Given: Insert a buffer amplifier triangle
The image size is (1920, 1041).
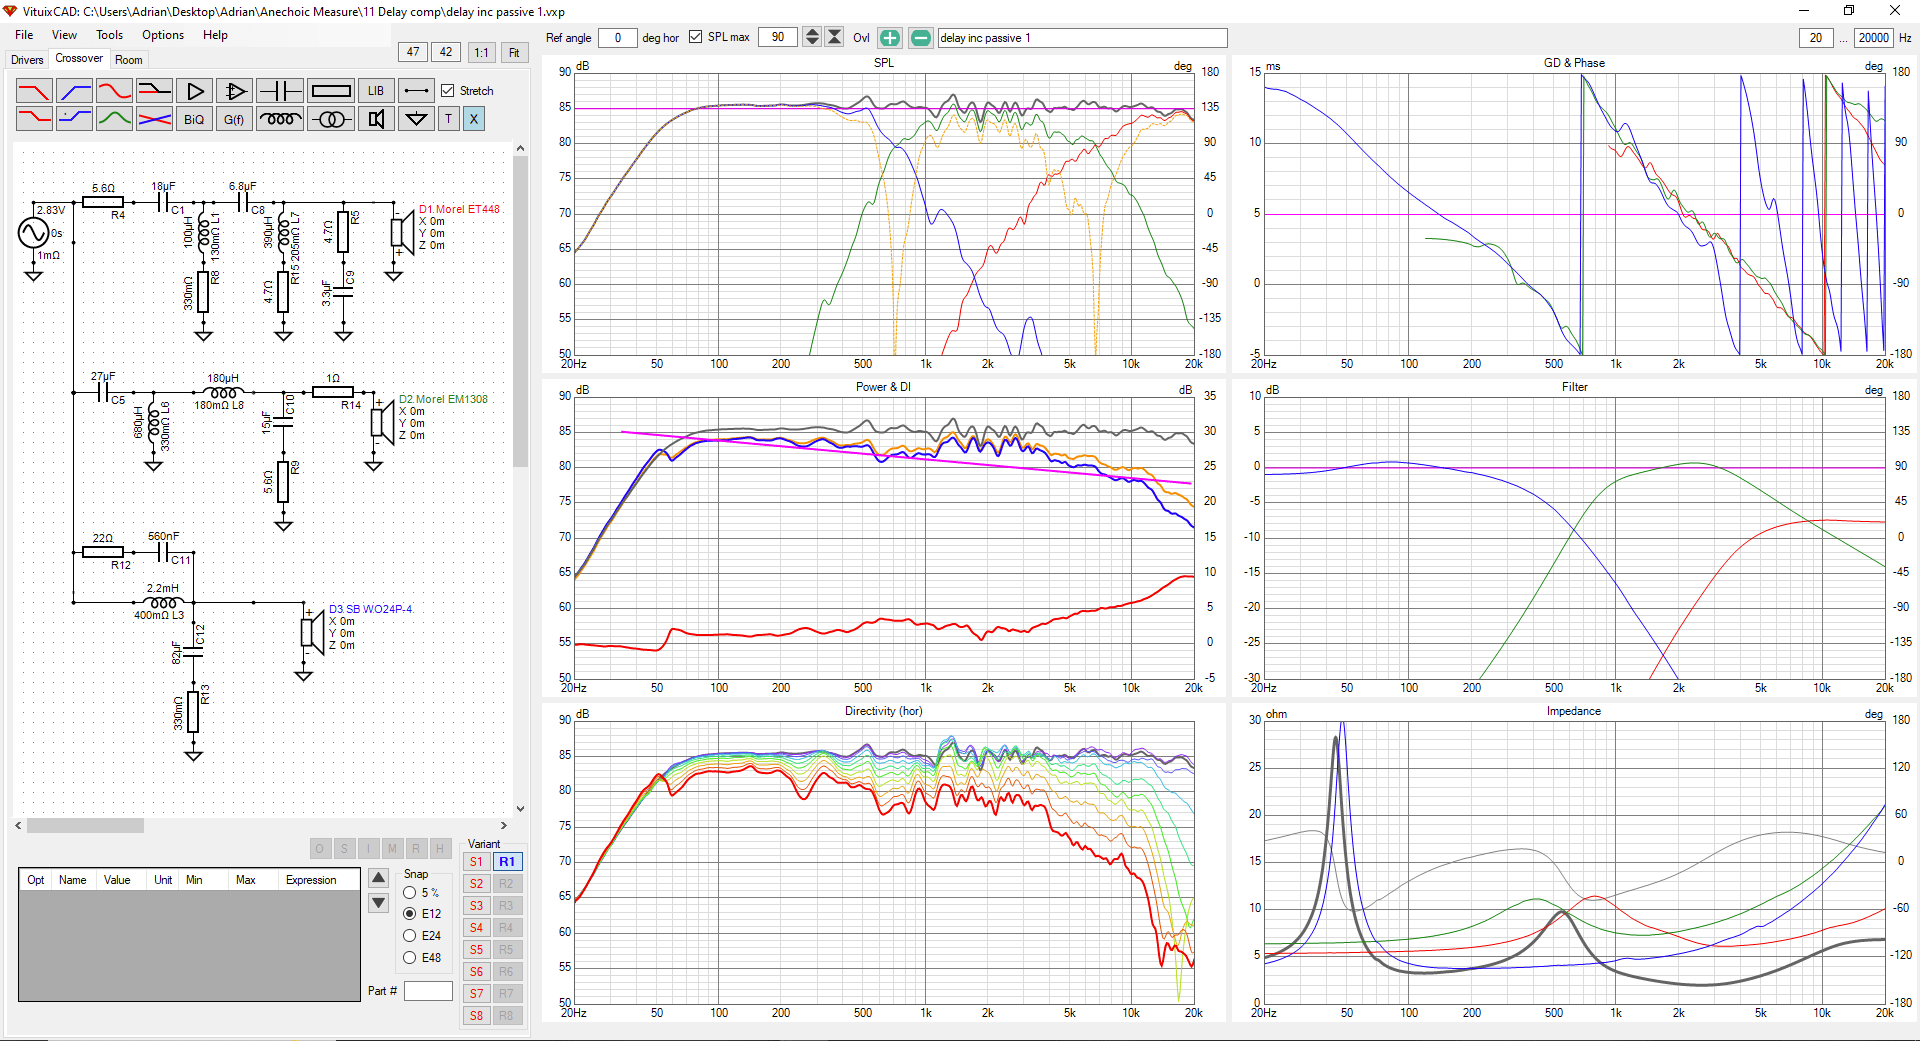Looking at the screenshot, I should 194,91.
